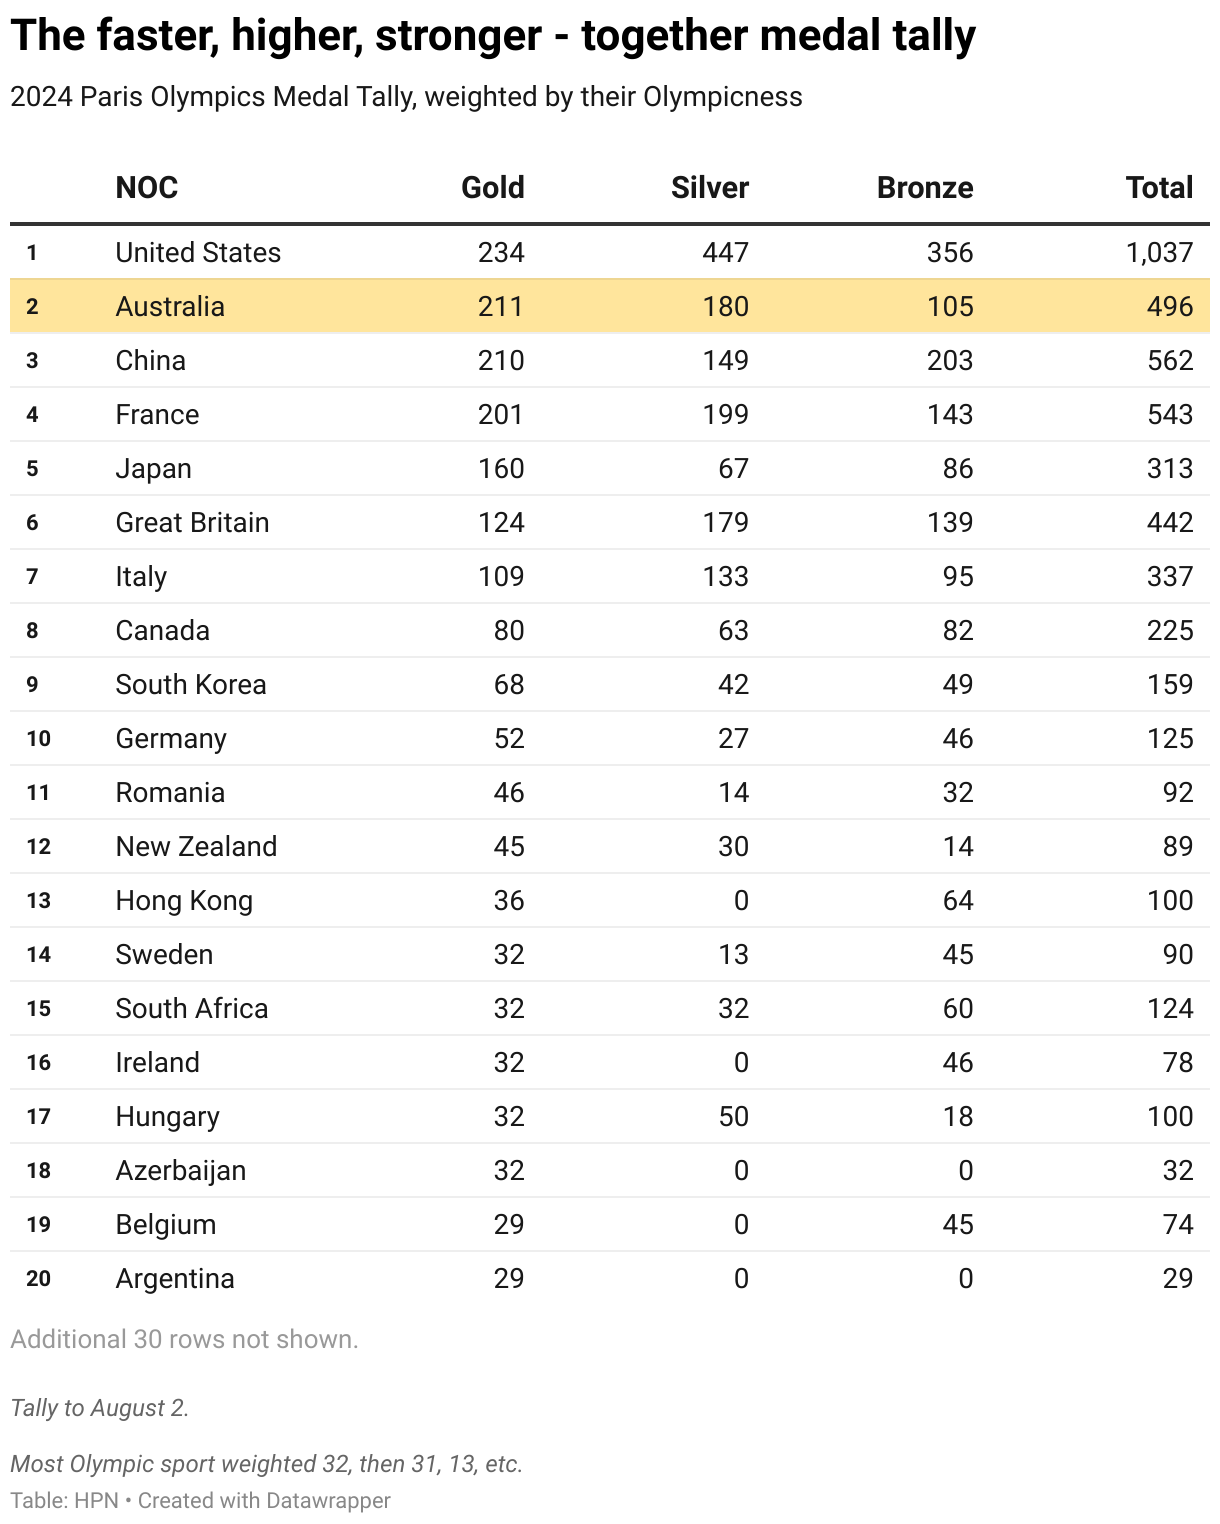Select the highlighted Australia row name
The image size is (1220, 1524).
170,307
